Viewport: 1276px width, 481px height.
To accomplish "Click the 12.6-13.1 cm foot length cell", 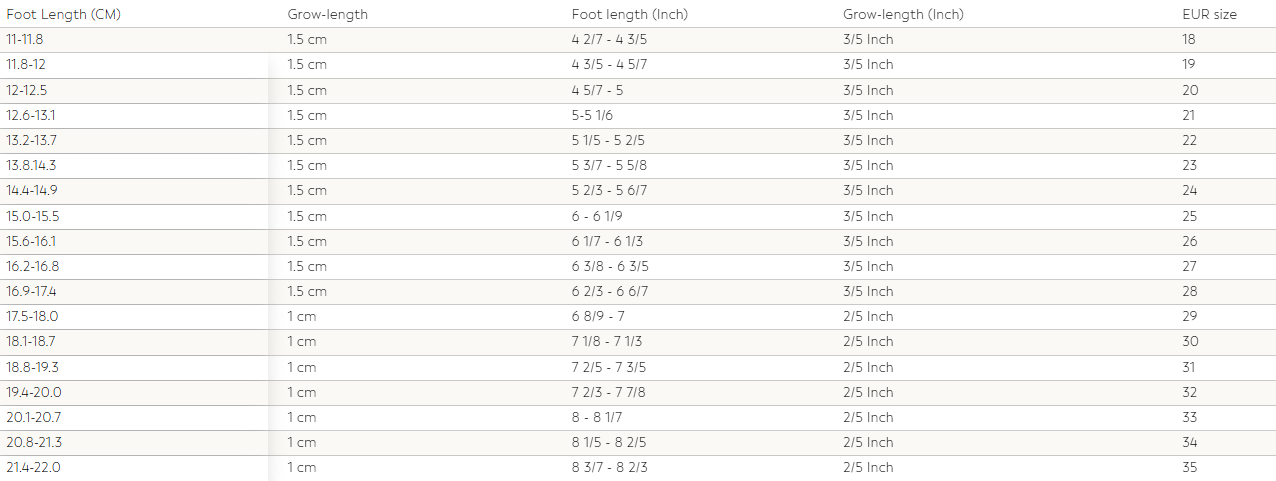I will (x=31, y=115).
